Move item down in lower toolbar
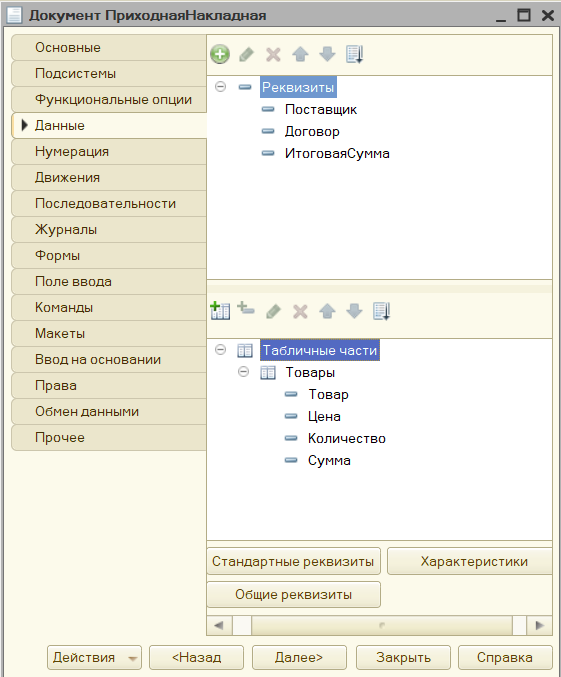561x677 pixels. tap(355, 311)
